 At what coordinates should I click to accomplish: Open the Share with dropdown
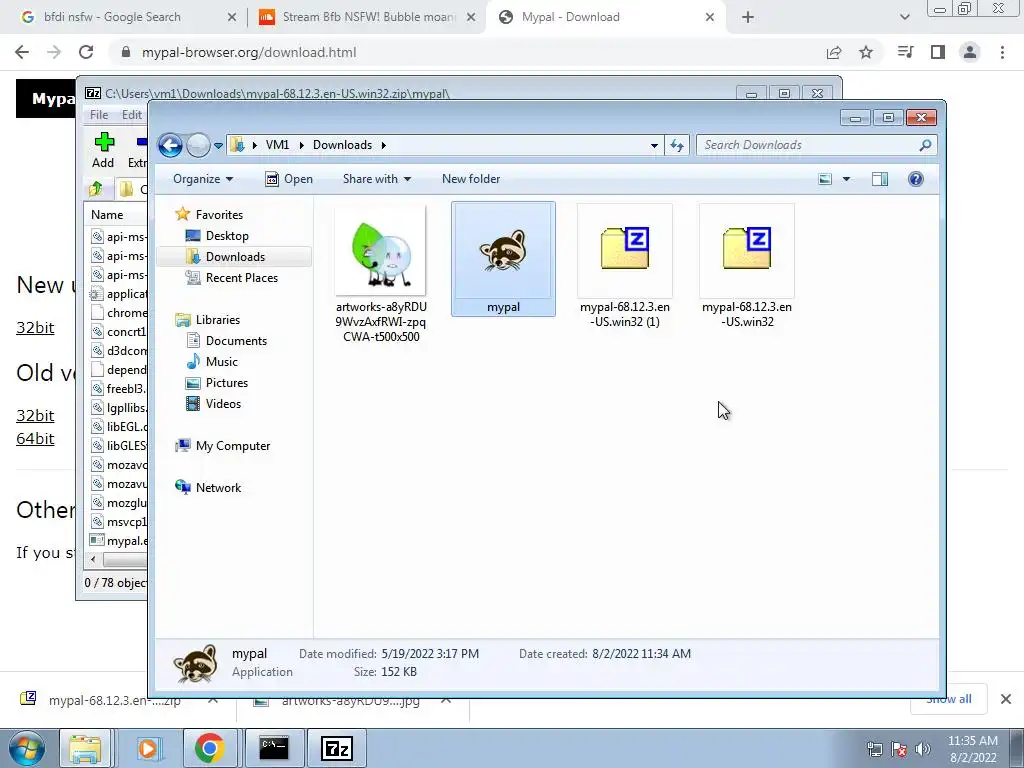(x=377, y=179)
